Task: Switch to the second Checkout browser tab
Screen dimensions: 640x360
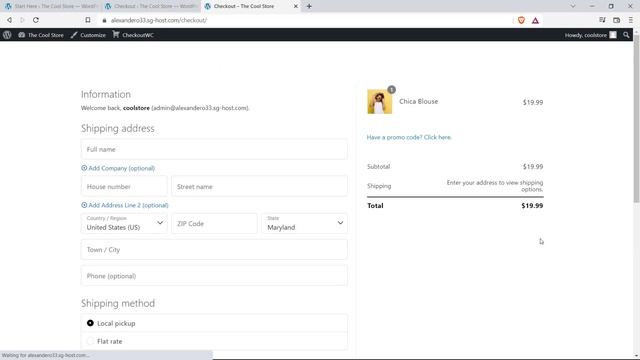Action: (151, 6)
